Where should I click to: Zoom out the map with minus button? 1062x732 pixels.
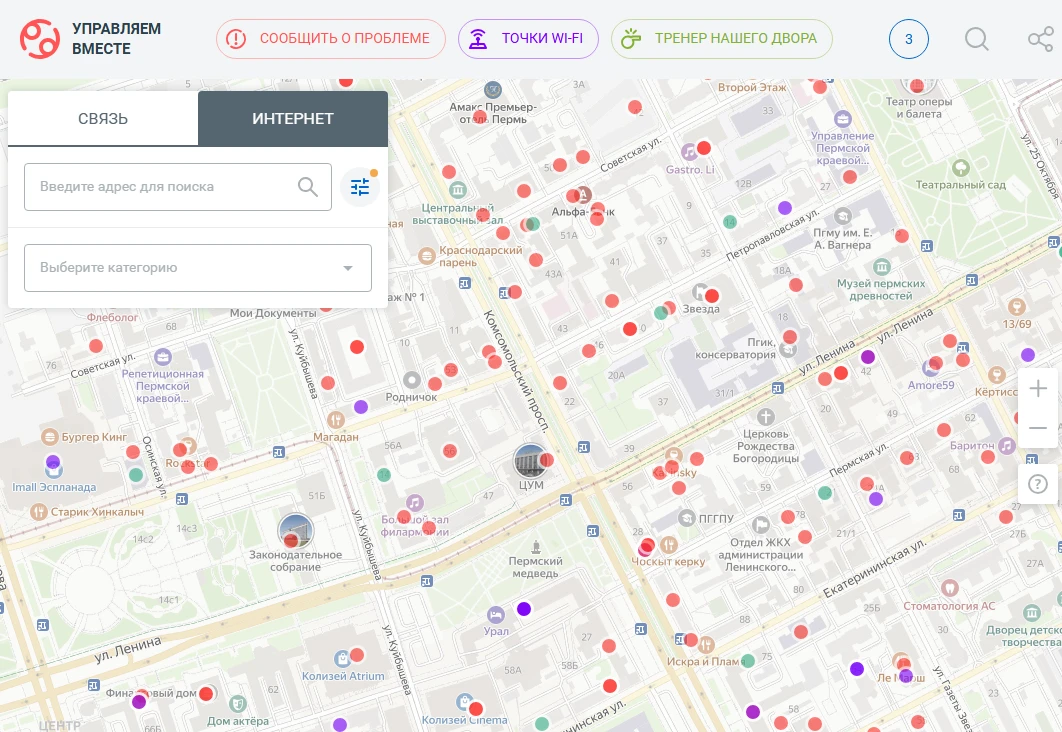click(1038, 427)
